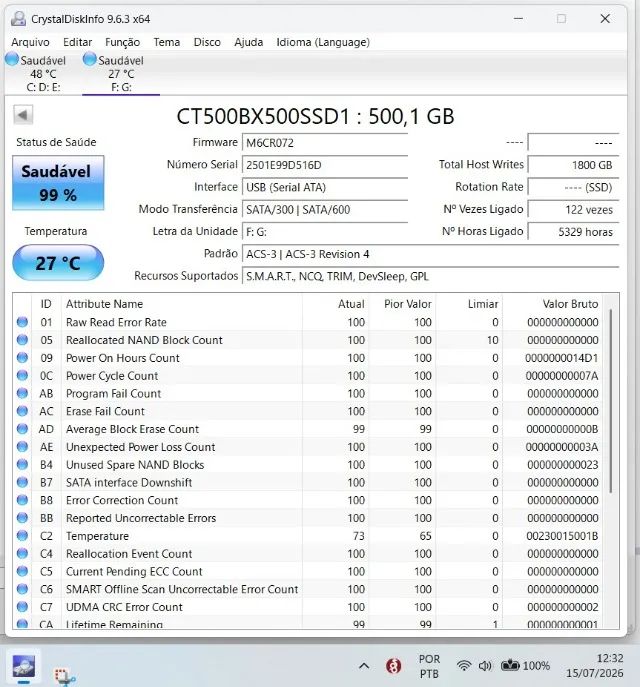Click status icon of Current Pending ECC Count
Viewport: 640px width, 687px height.
pos(22,571)
